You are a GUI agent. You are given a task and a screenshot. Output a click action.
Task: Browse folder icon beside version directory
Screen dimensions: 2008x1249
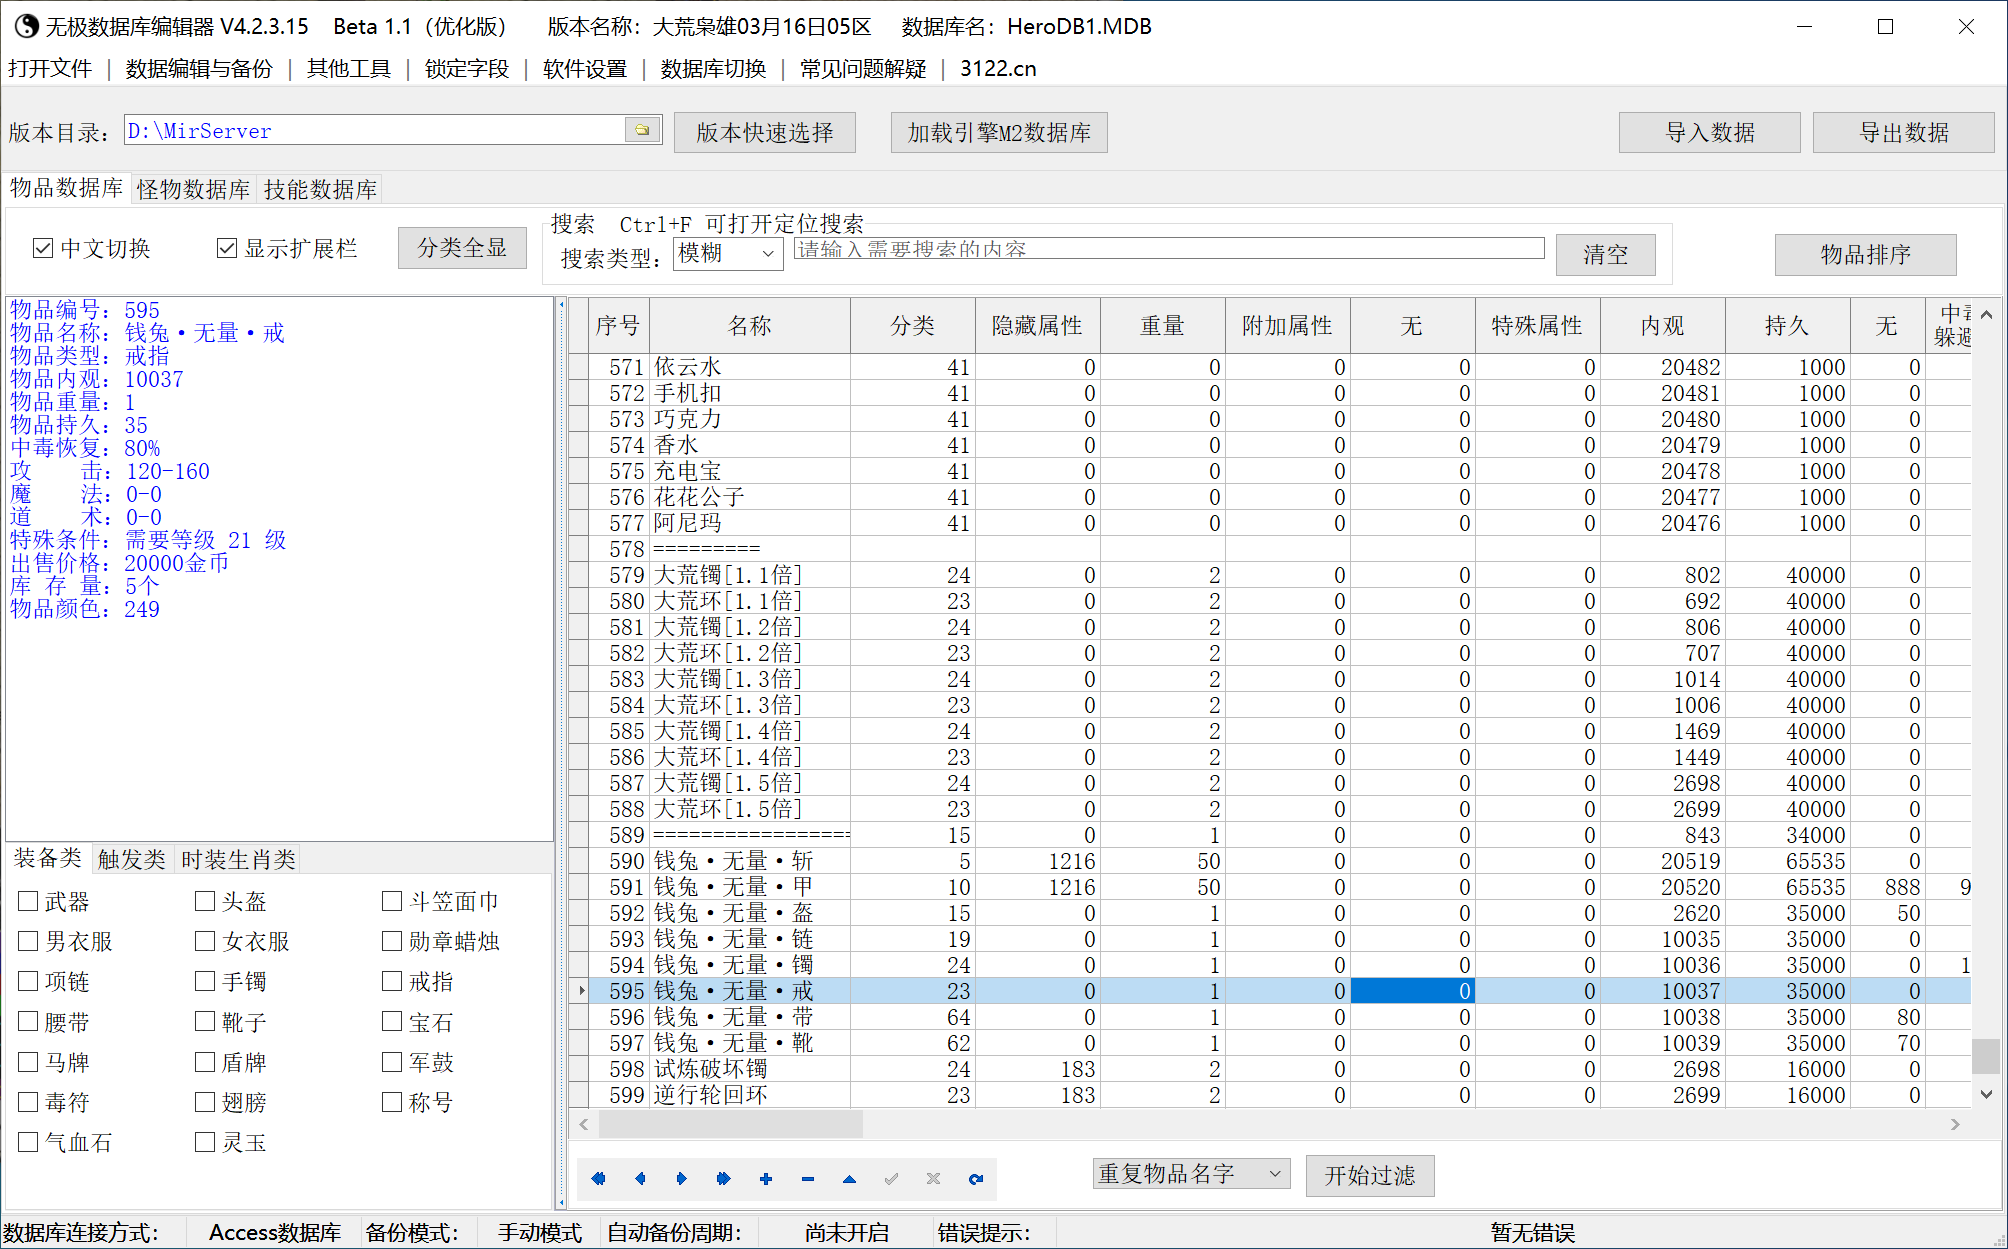[642, 130]
